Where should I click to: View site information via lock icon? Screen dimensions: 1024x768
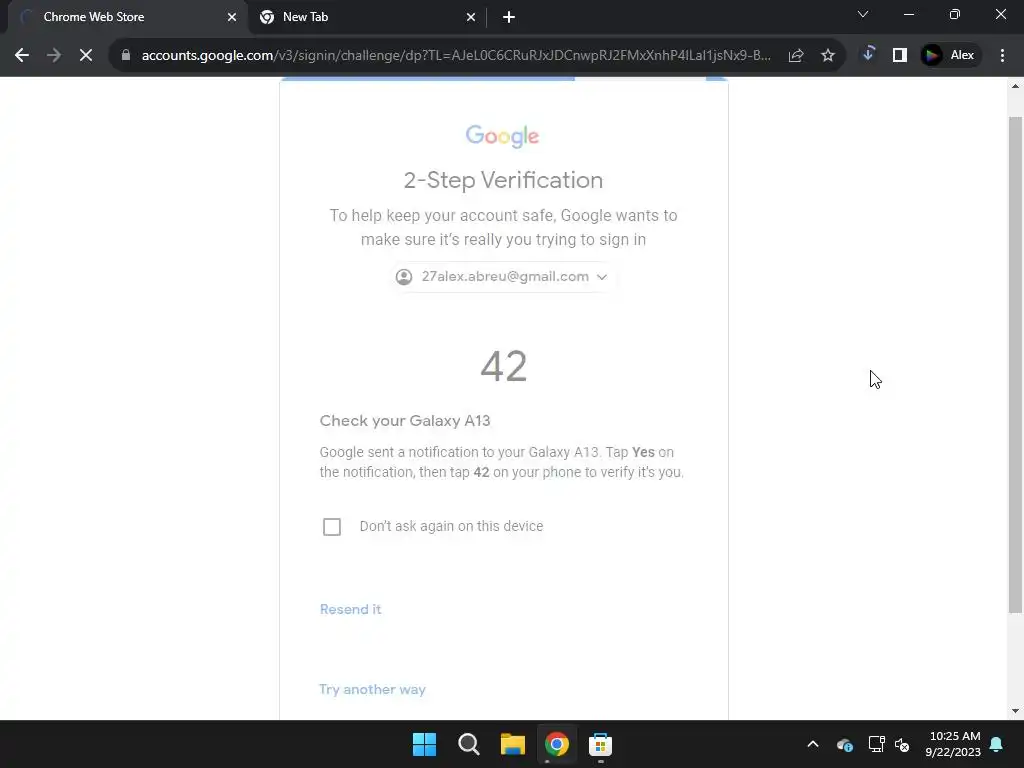point(126,56)
